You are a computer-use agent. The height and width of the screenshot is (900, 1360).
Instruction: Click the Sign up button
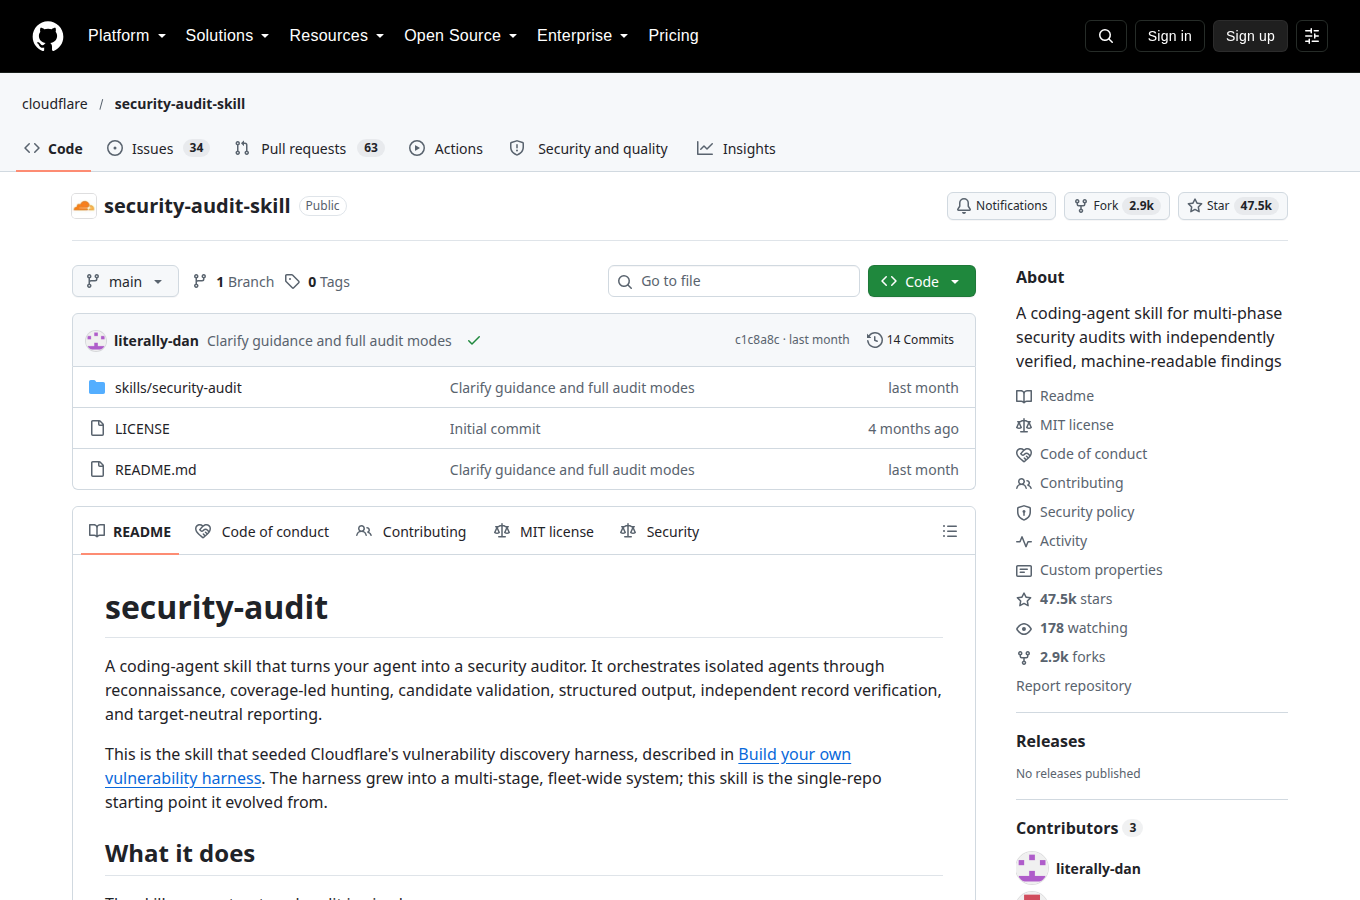1250,36
